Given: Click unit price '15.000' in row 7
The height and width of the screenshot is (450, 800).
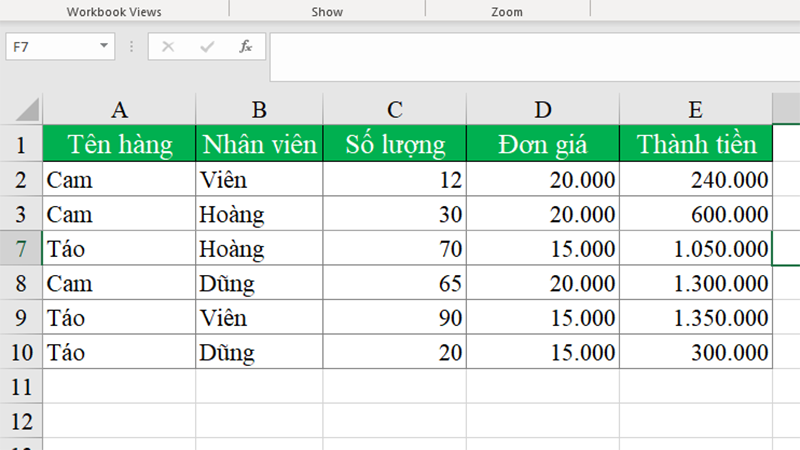Looking at the screenshot, I should pos(543,248).
